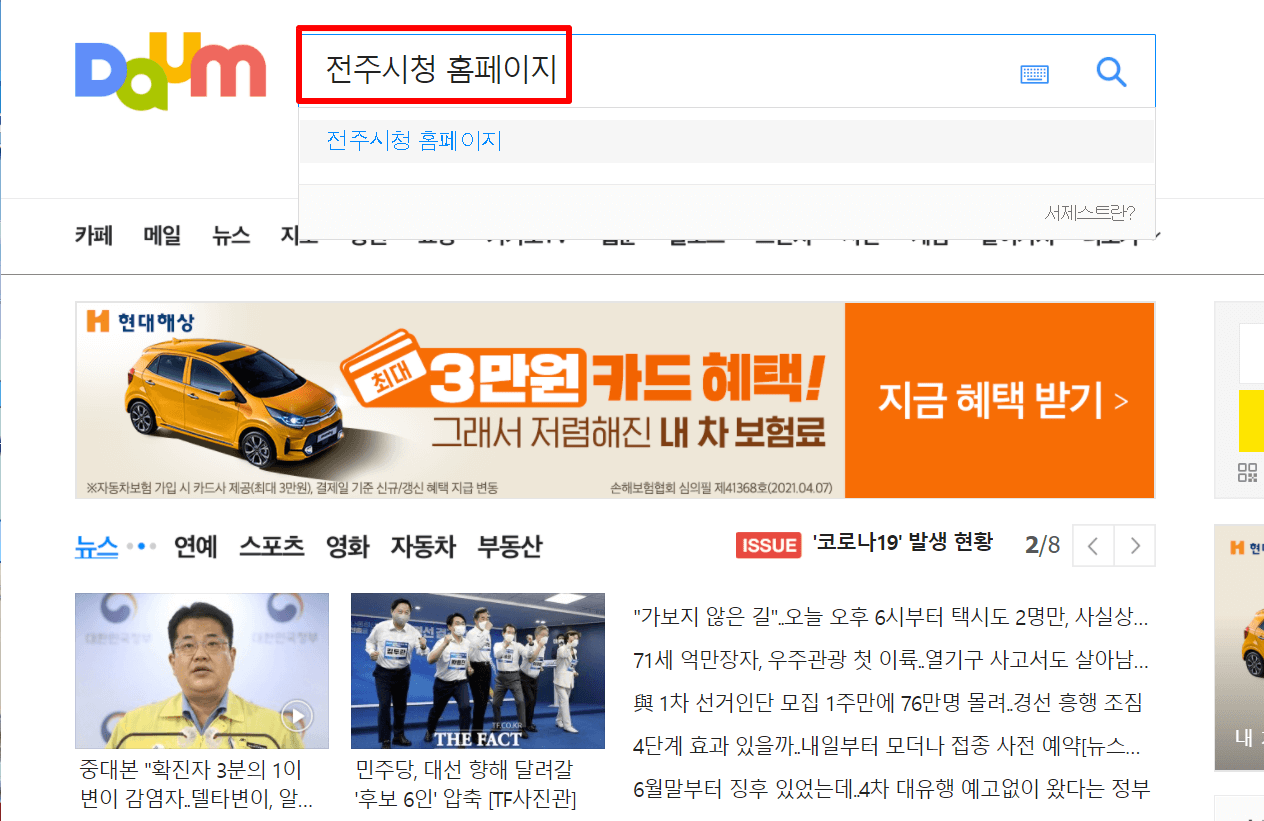This screenshot has height=821, width=1264.
Task: Open headline 4단계 효과 있을까..내일부터 모더나
Action: click(x=887, y=746)
